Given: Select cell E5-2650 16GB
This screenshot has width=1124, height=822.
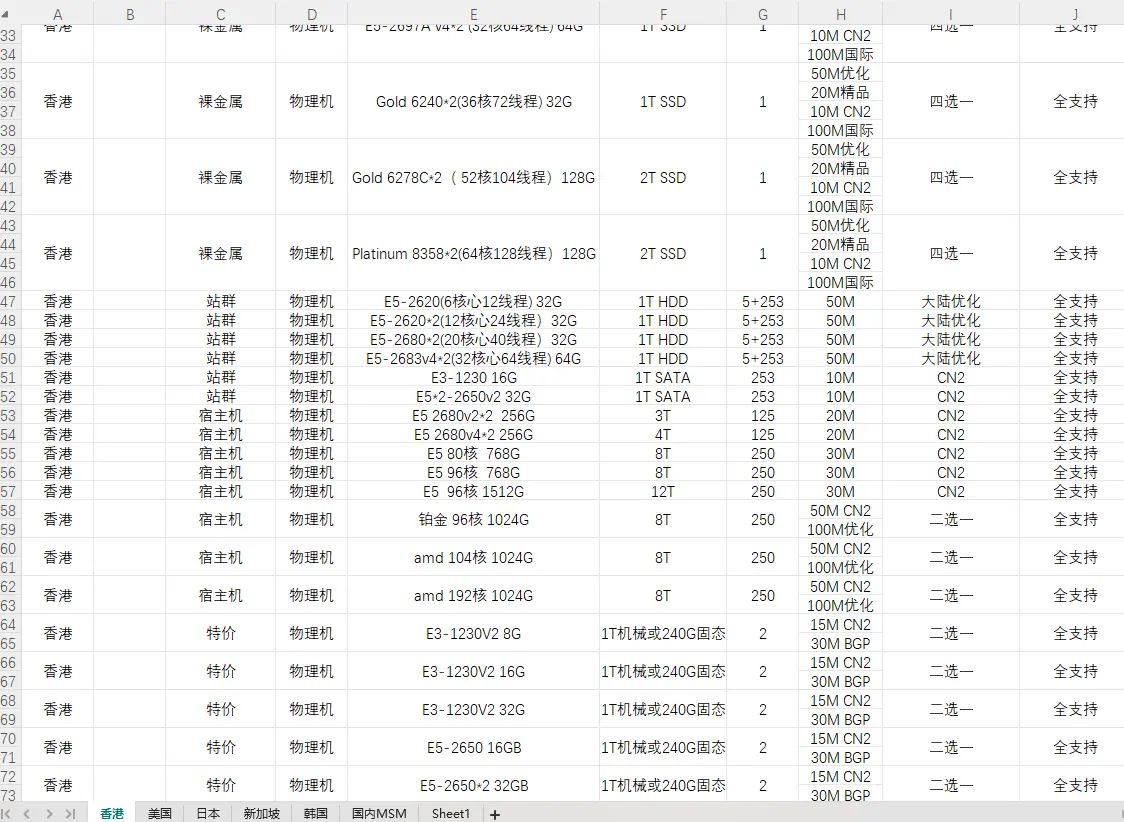Looking at the screenshot, I should point(474,747).
